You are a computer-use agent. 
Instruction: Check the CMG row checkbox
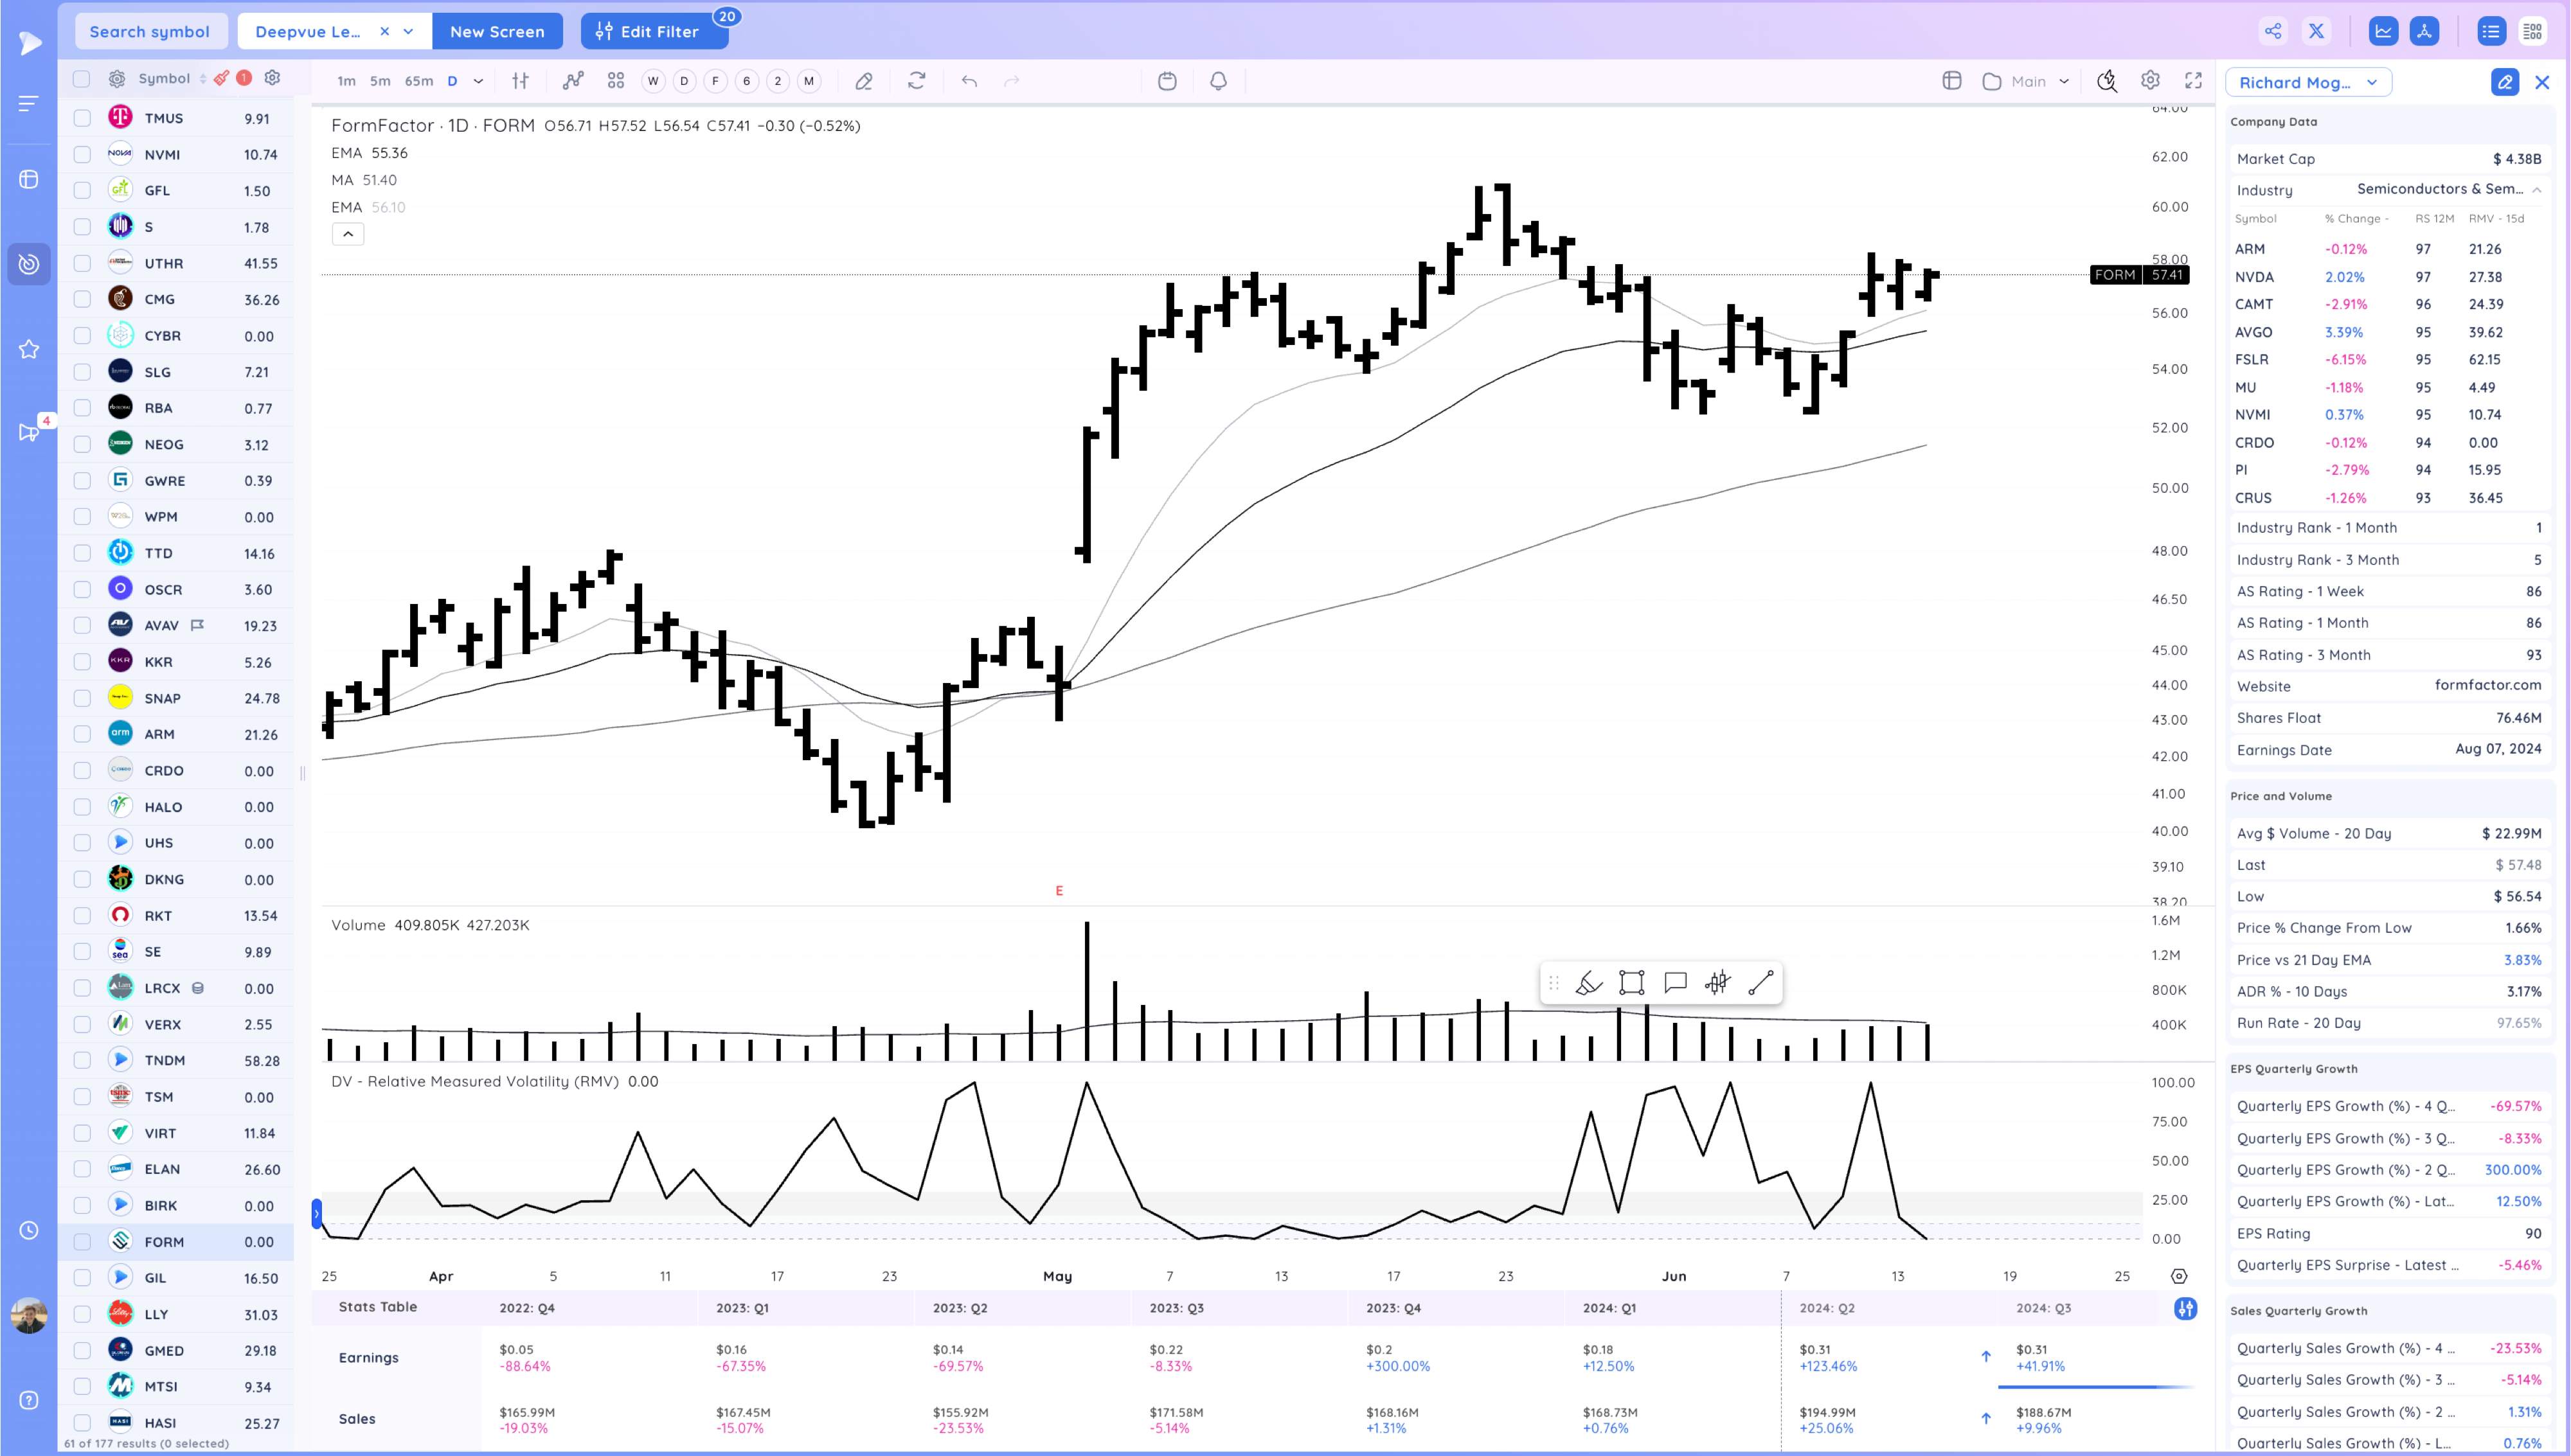[82, 299]
